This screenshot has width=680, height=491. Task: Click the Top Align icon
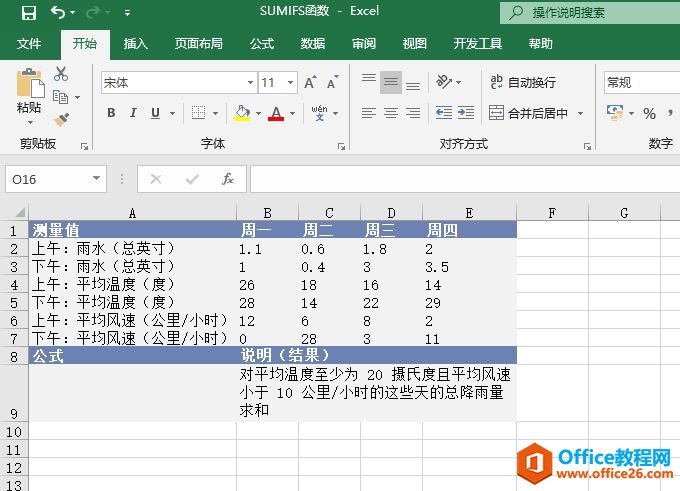(369, 81)
